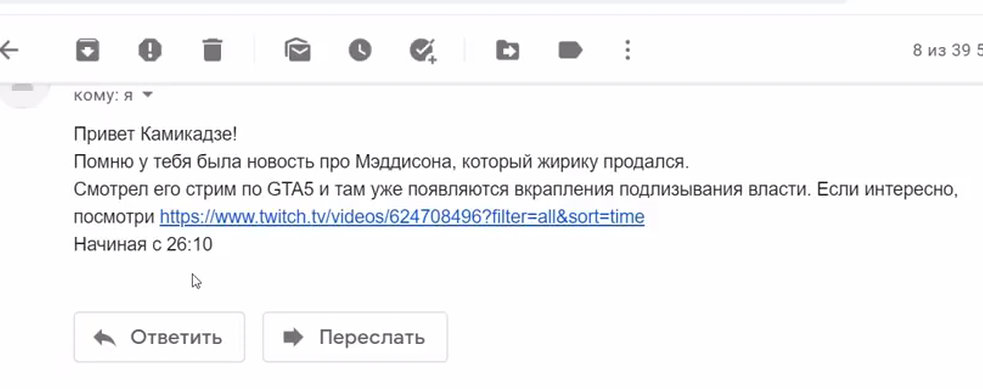Click the text Начиная с 26:10
The image size is (983, 389).
click(143, 244)
